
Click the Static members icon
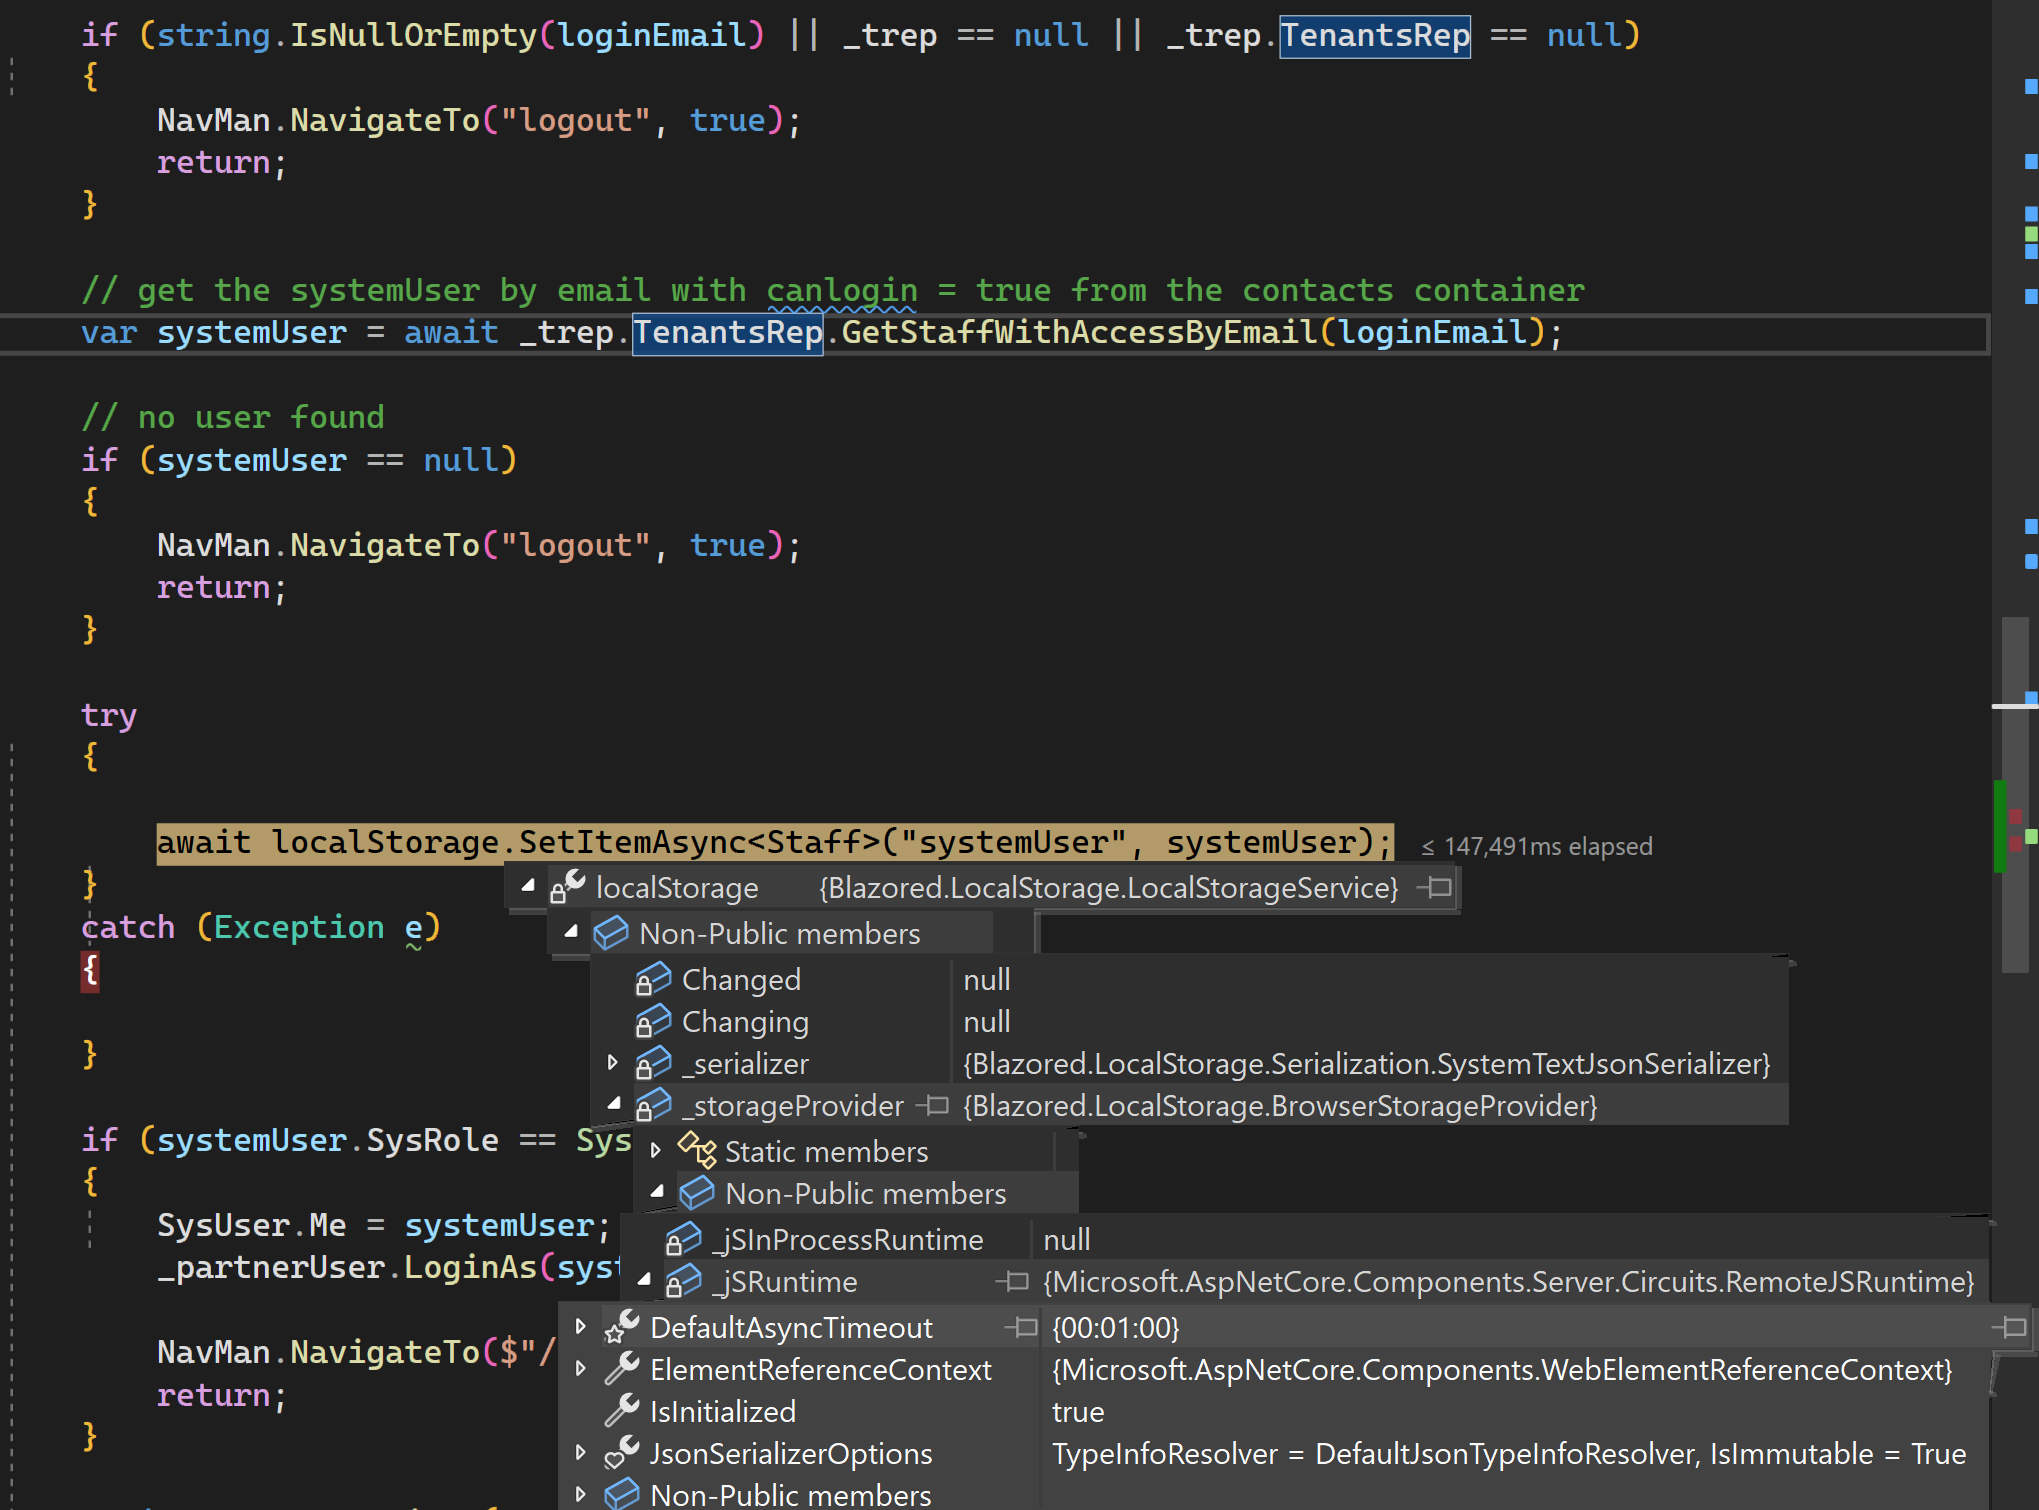pyautogui.click(x=697, y=1151)
